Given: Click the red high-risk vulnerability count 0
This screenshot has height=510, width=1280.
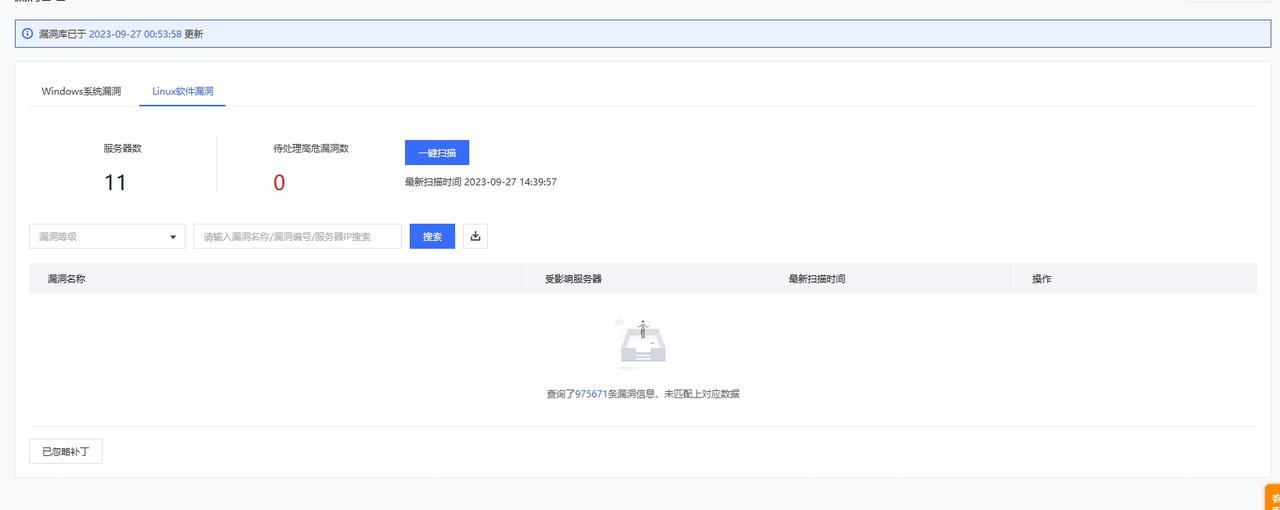Looking at the screenshot, I should point(279,182).
